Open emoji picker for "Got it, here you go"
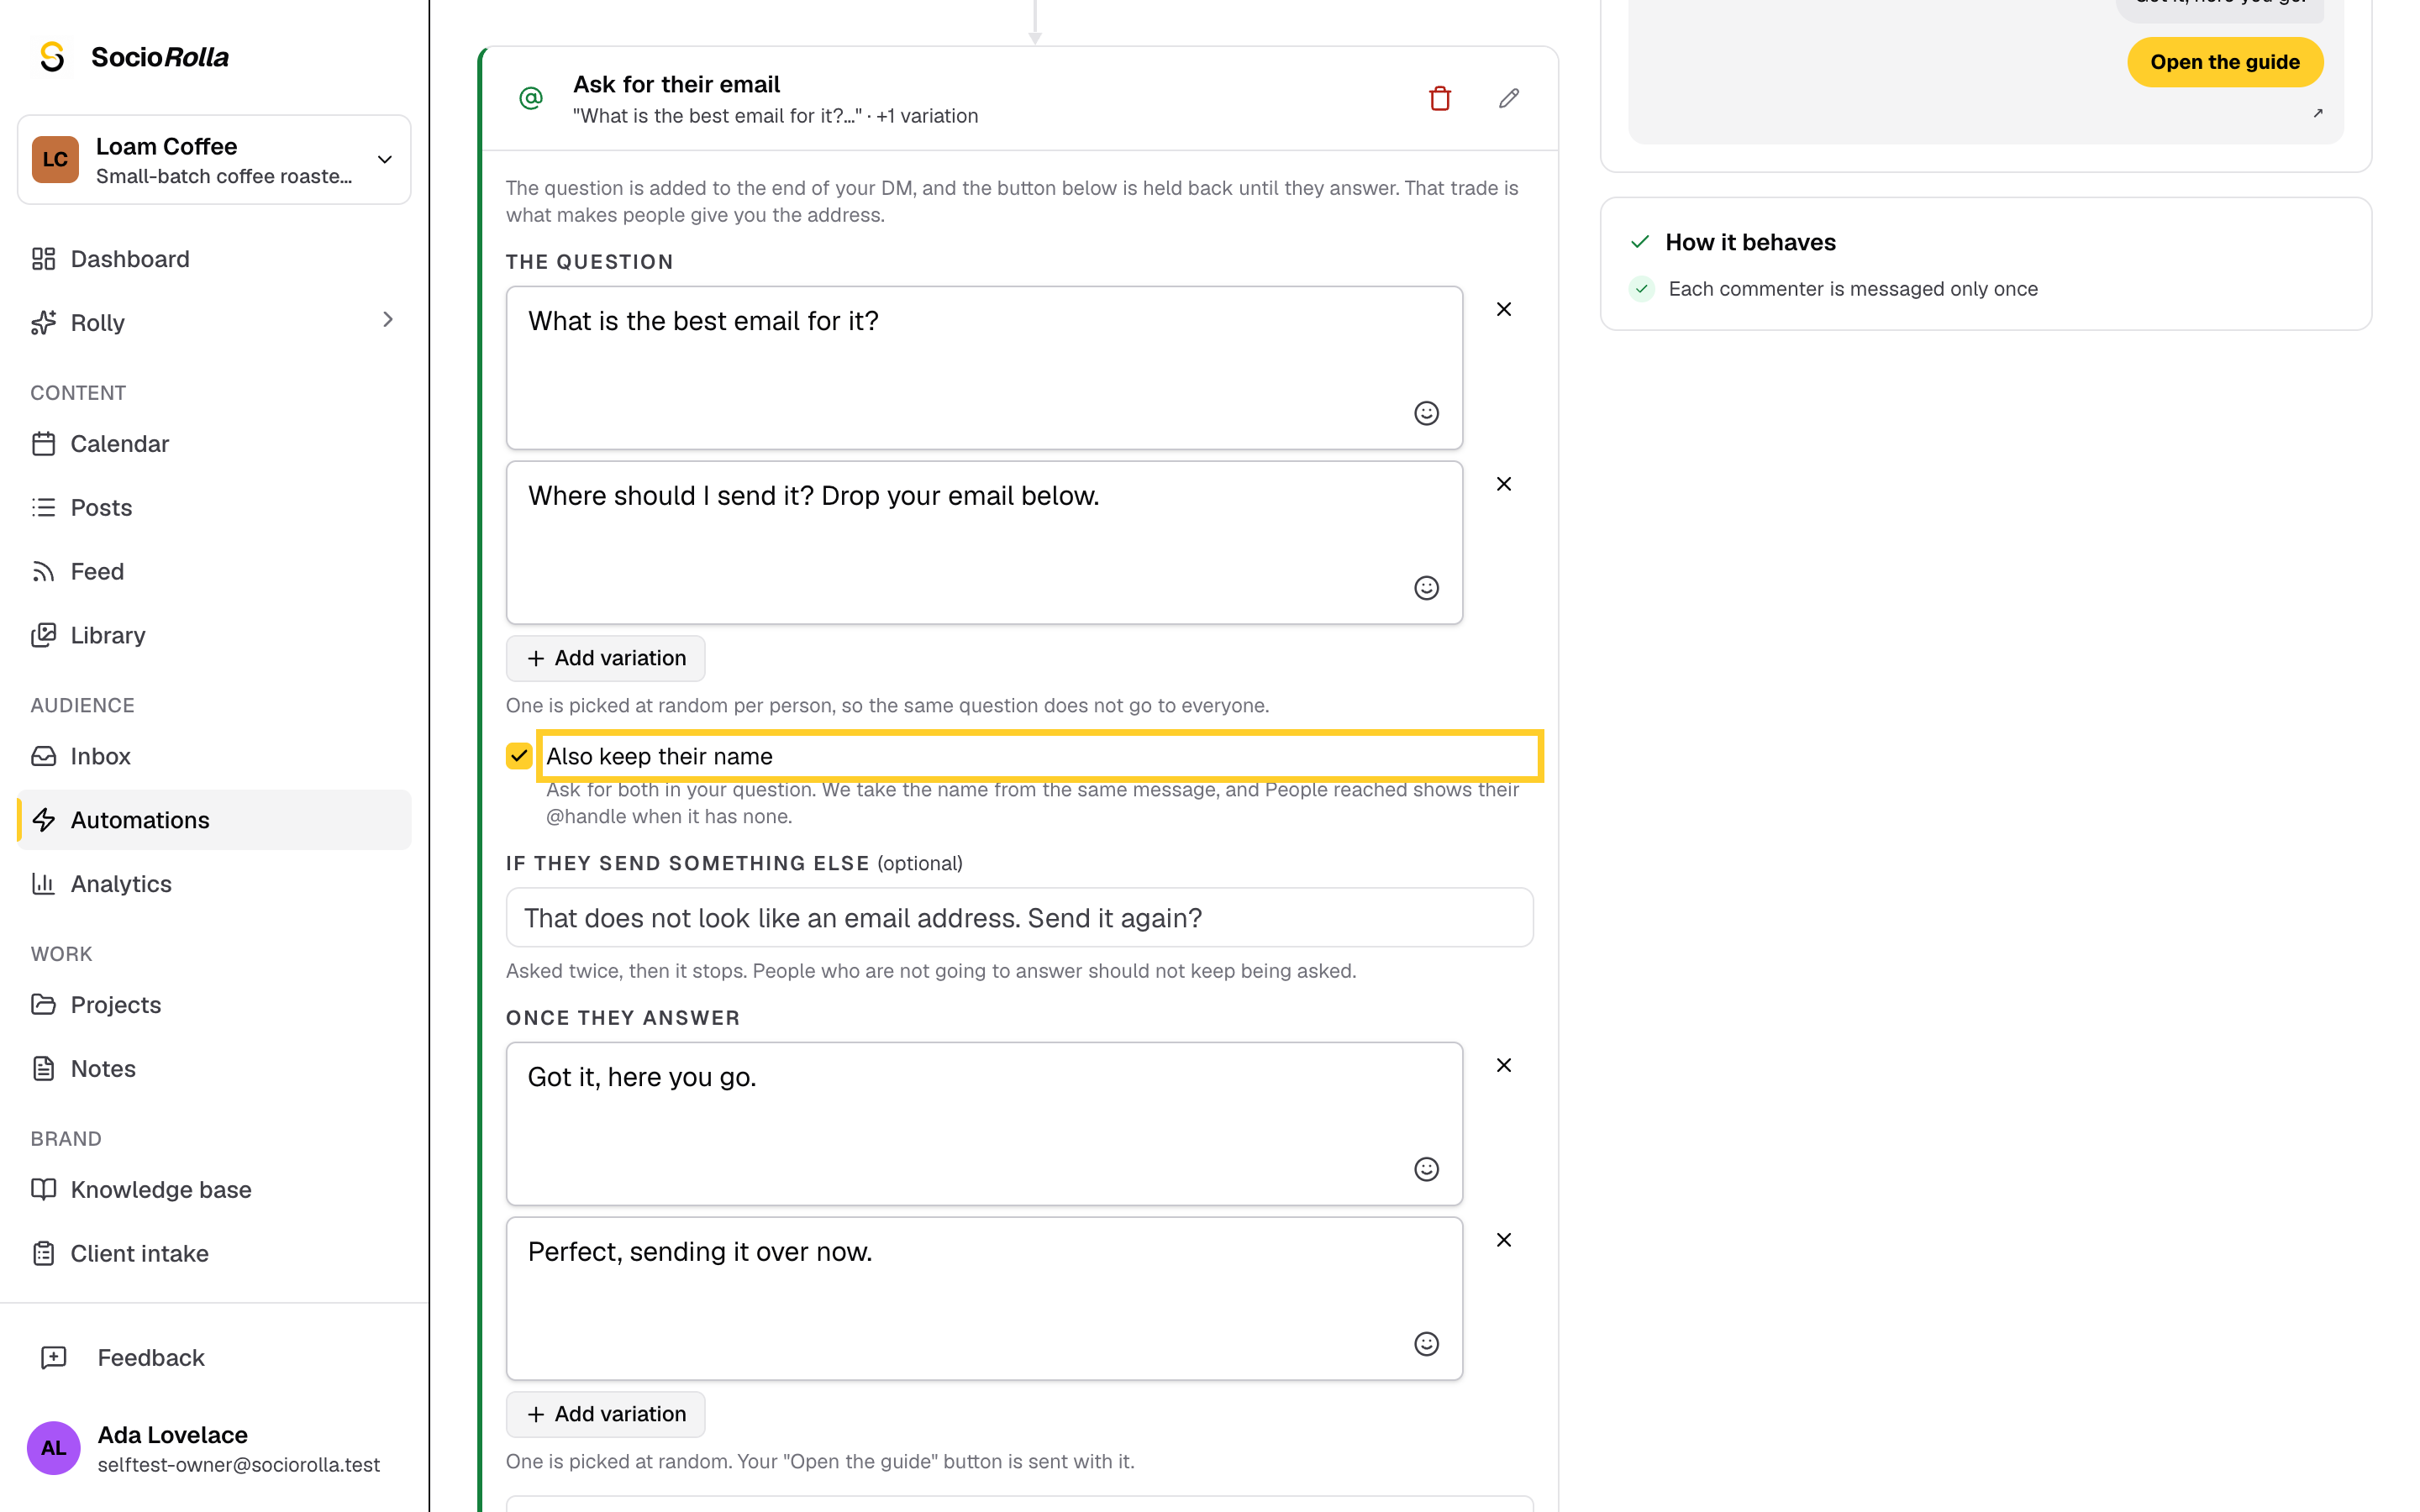This screenshot has width=2420, height=1512. point(1426,1169)
